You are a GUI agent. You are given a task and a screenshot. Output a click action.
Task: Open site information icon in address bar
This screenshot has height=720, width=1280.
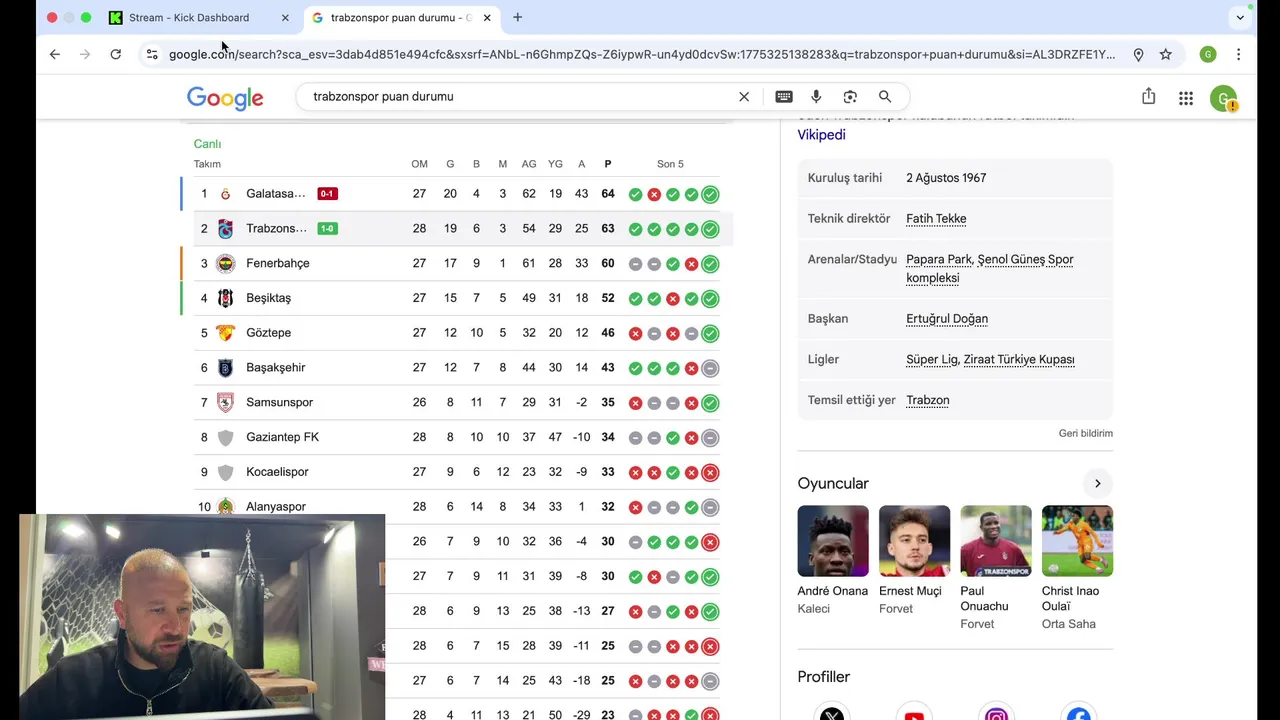pyautogui.click(x=152, y=55)
